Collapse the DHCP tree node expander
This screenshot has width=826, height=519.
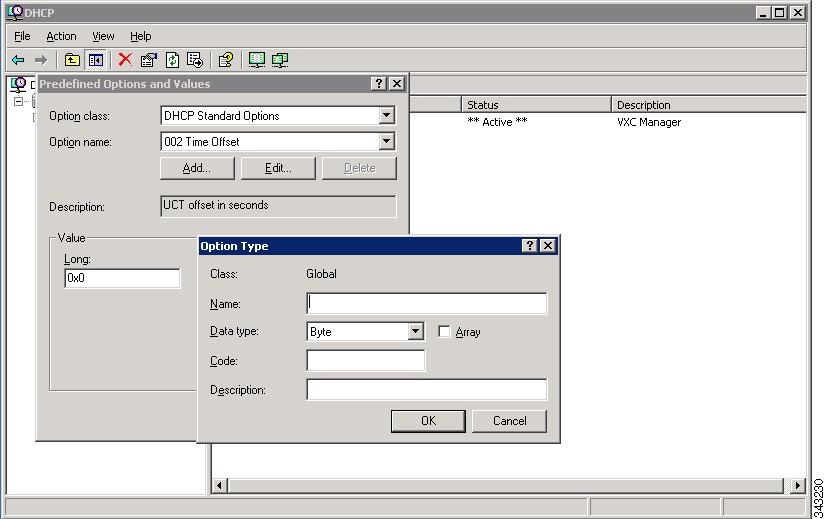pyautogui.click(x=18, y=101)
